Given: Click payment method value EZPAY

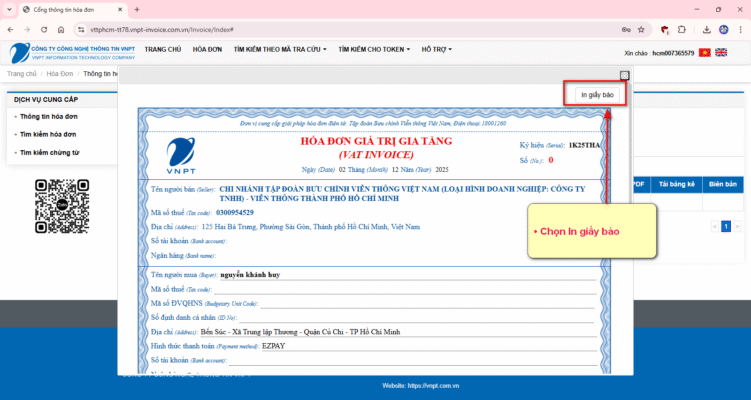Looking at the screenshot, I should click(273, 346).
